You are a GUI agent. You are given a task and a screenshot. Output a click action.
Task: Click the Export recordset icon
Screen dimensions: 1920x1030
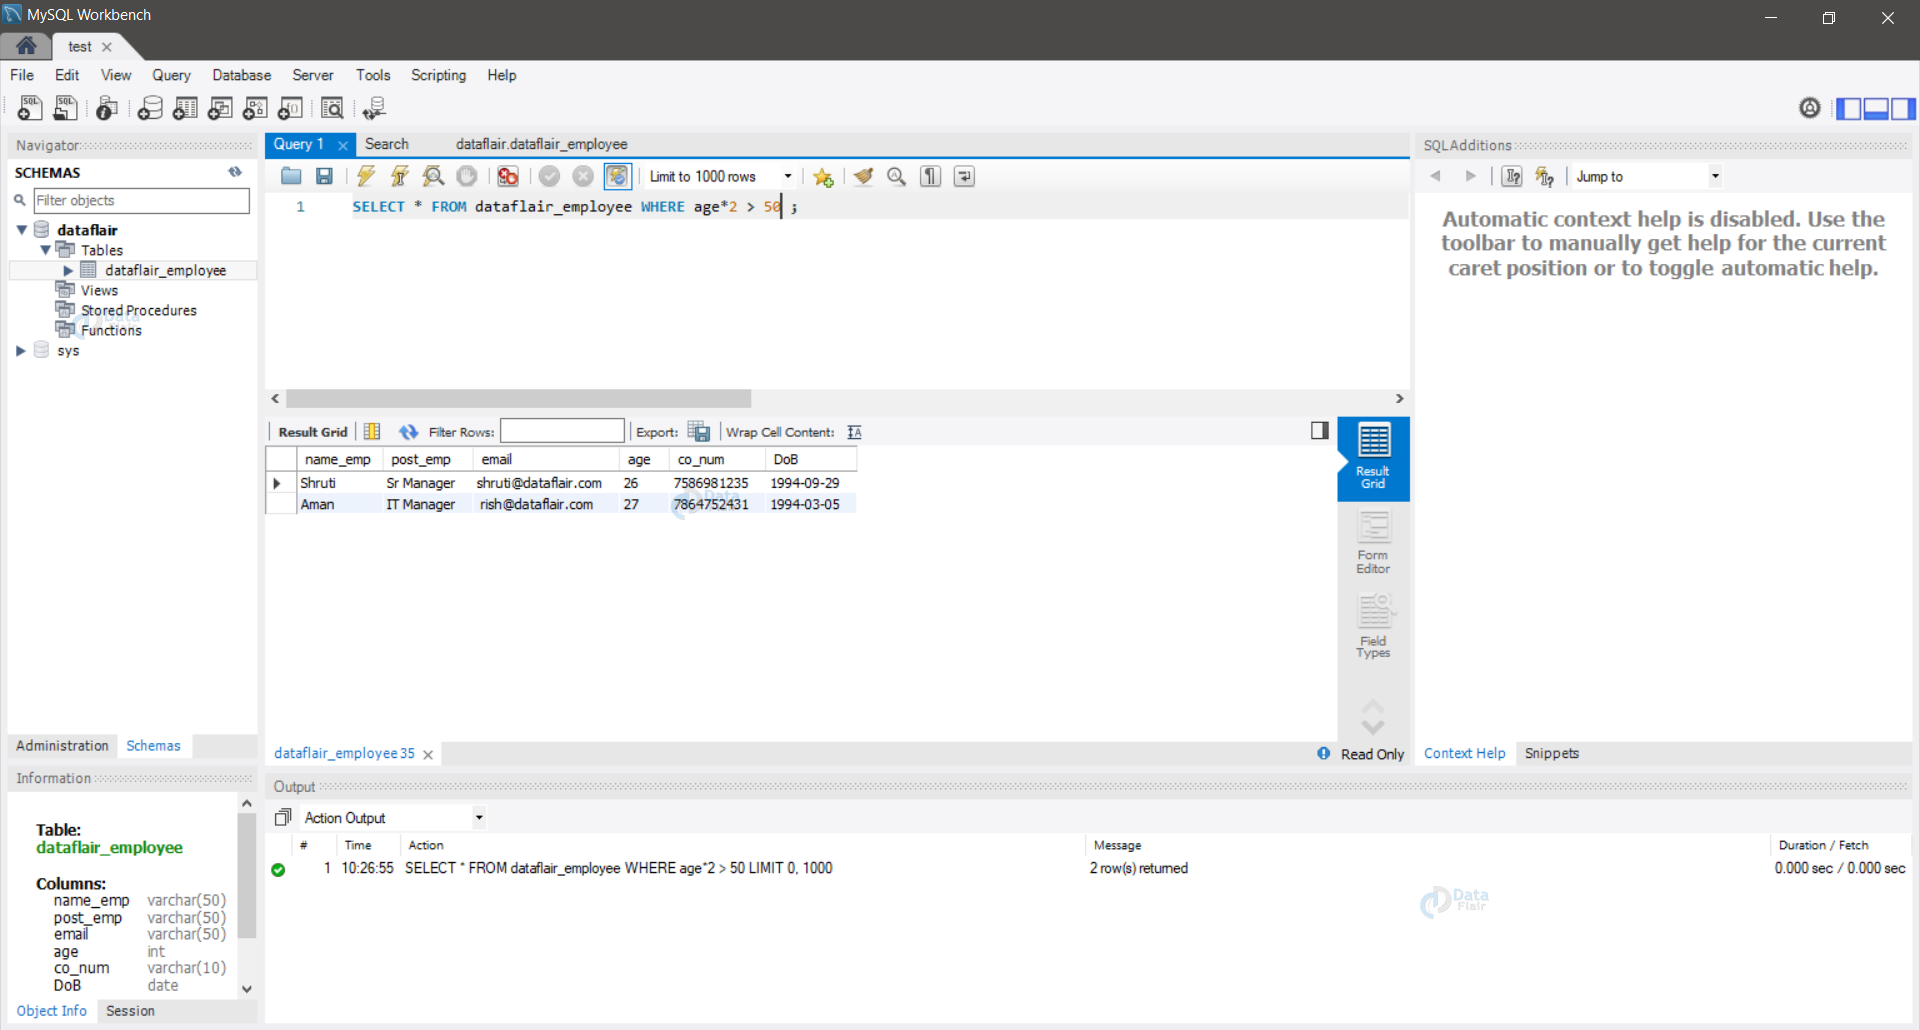tap(699, 432)
